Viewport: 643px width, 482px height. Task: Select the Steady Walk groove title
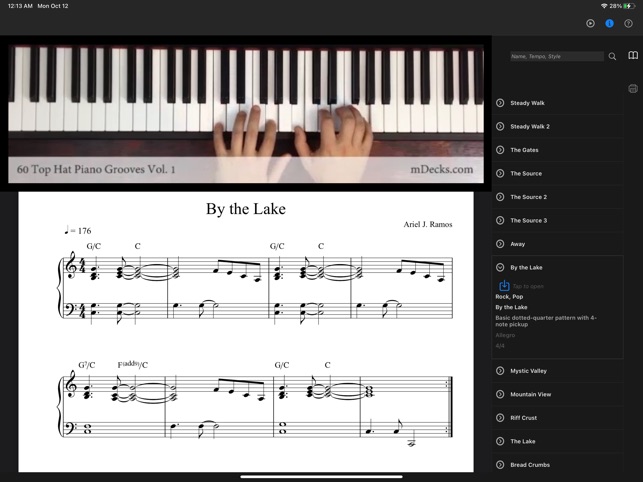(527, 103)
